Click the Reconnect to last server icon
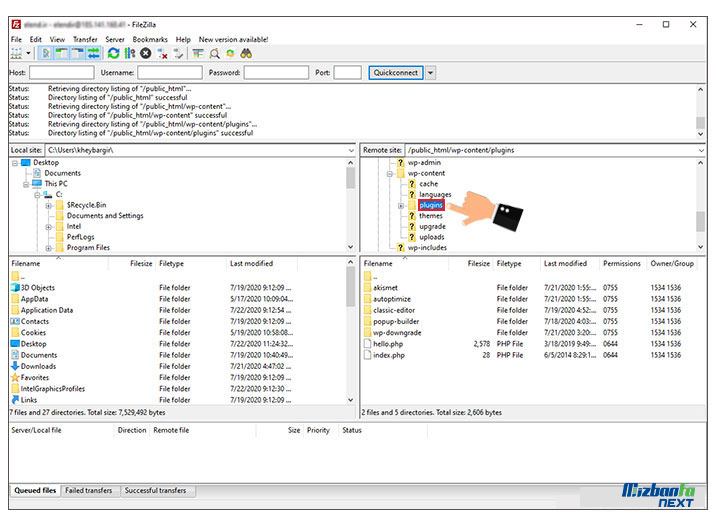Image resolution: width=716 pixels, height=518 pixels. tap(178, 54)
